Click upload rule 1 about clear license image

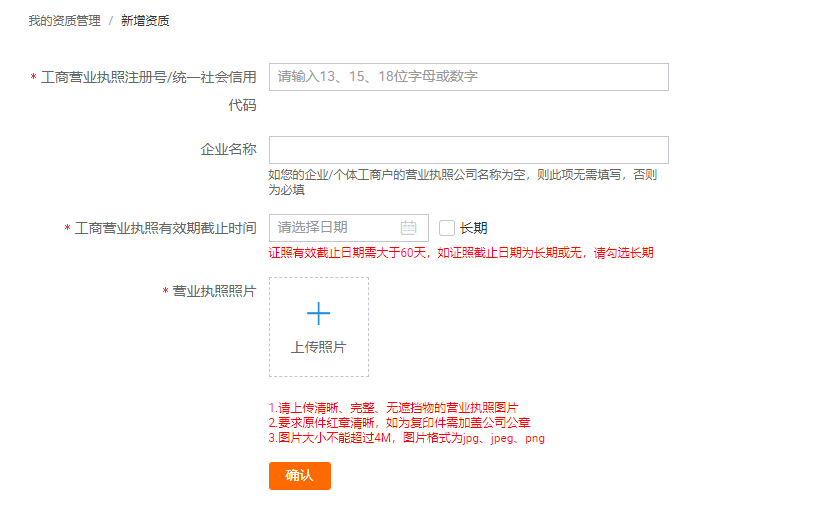coord(393,408)
